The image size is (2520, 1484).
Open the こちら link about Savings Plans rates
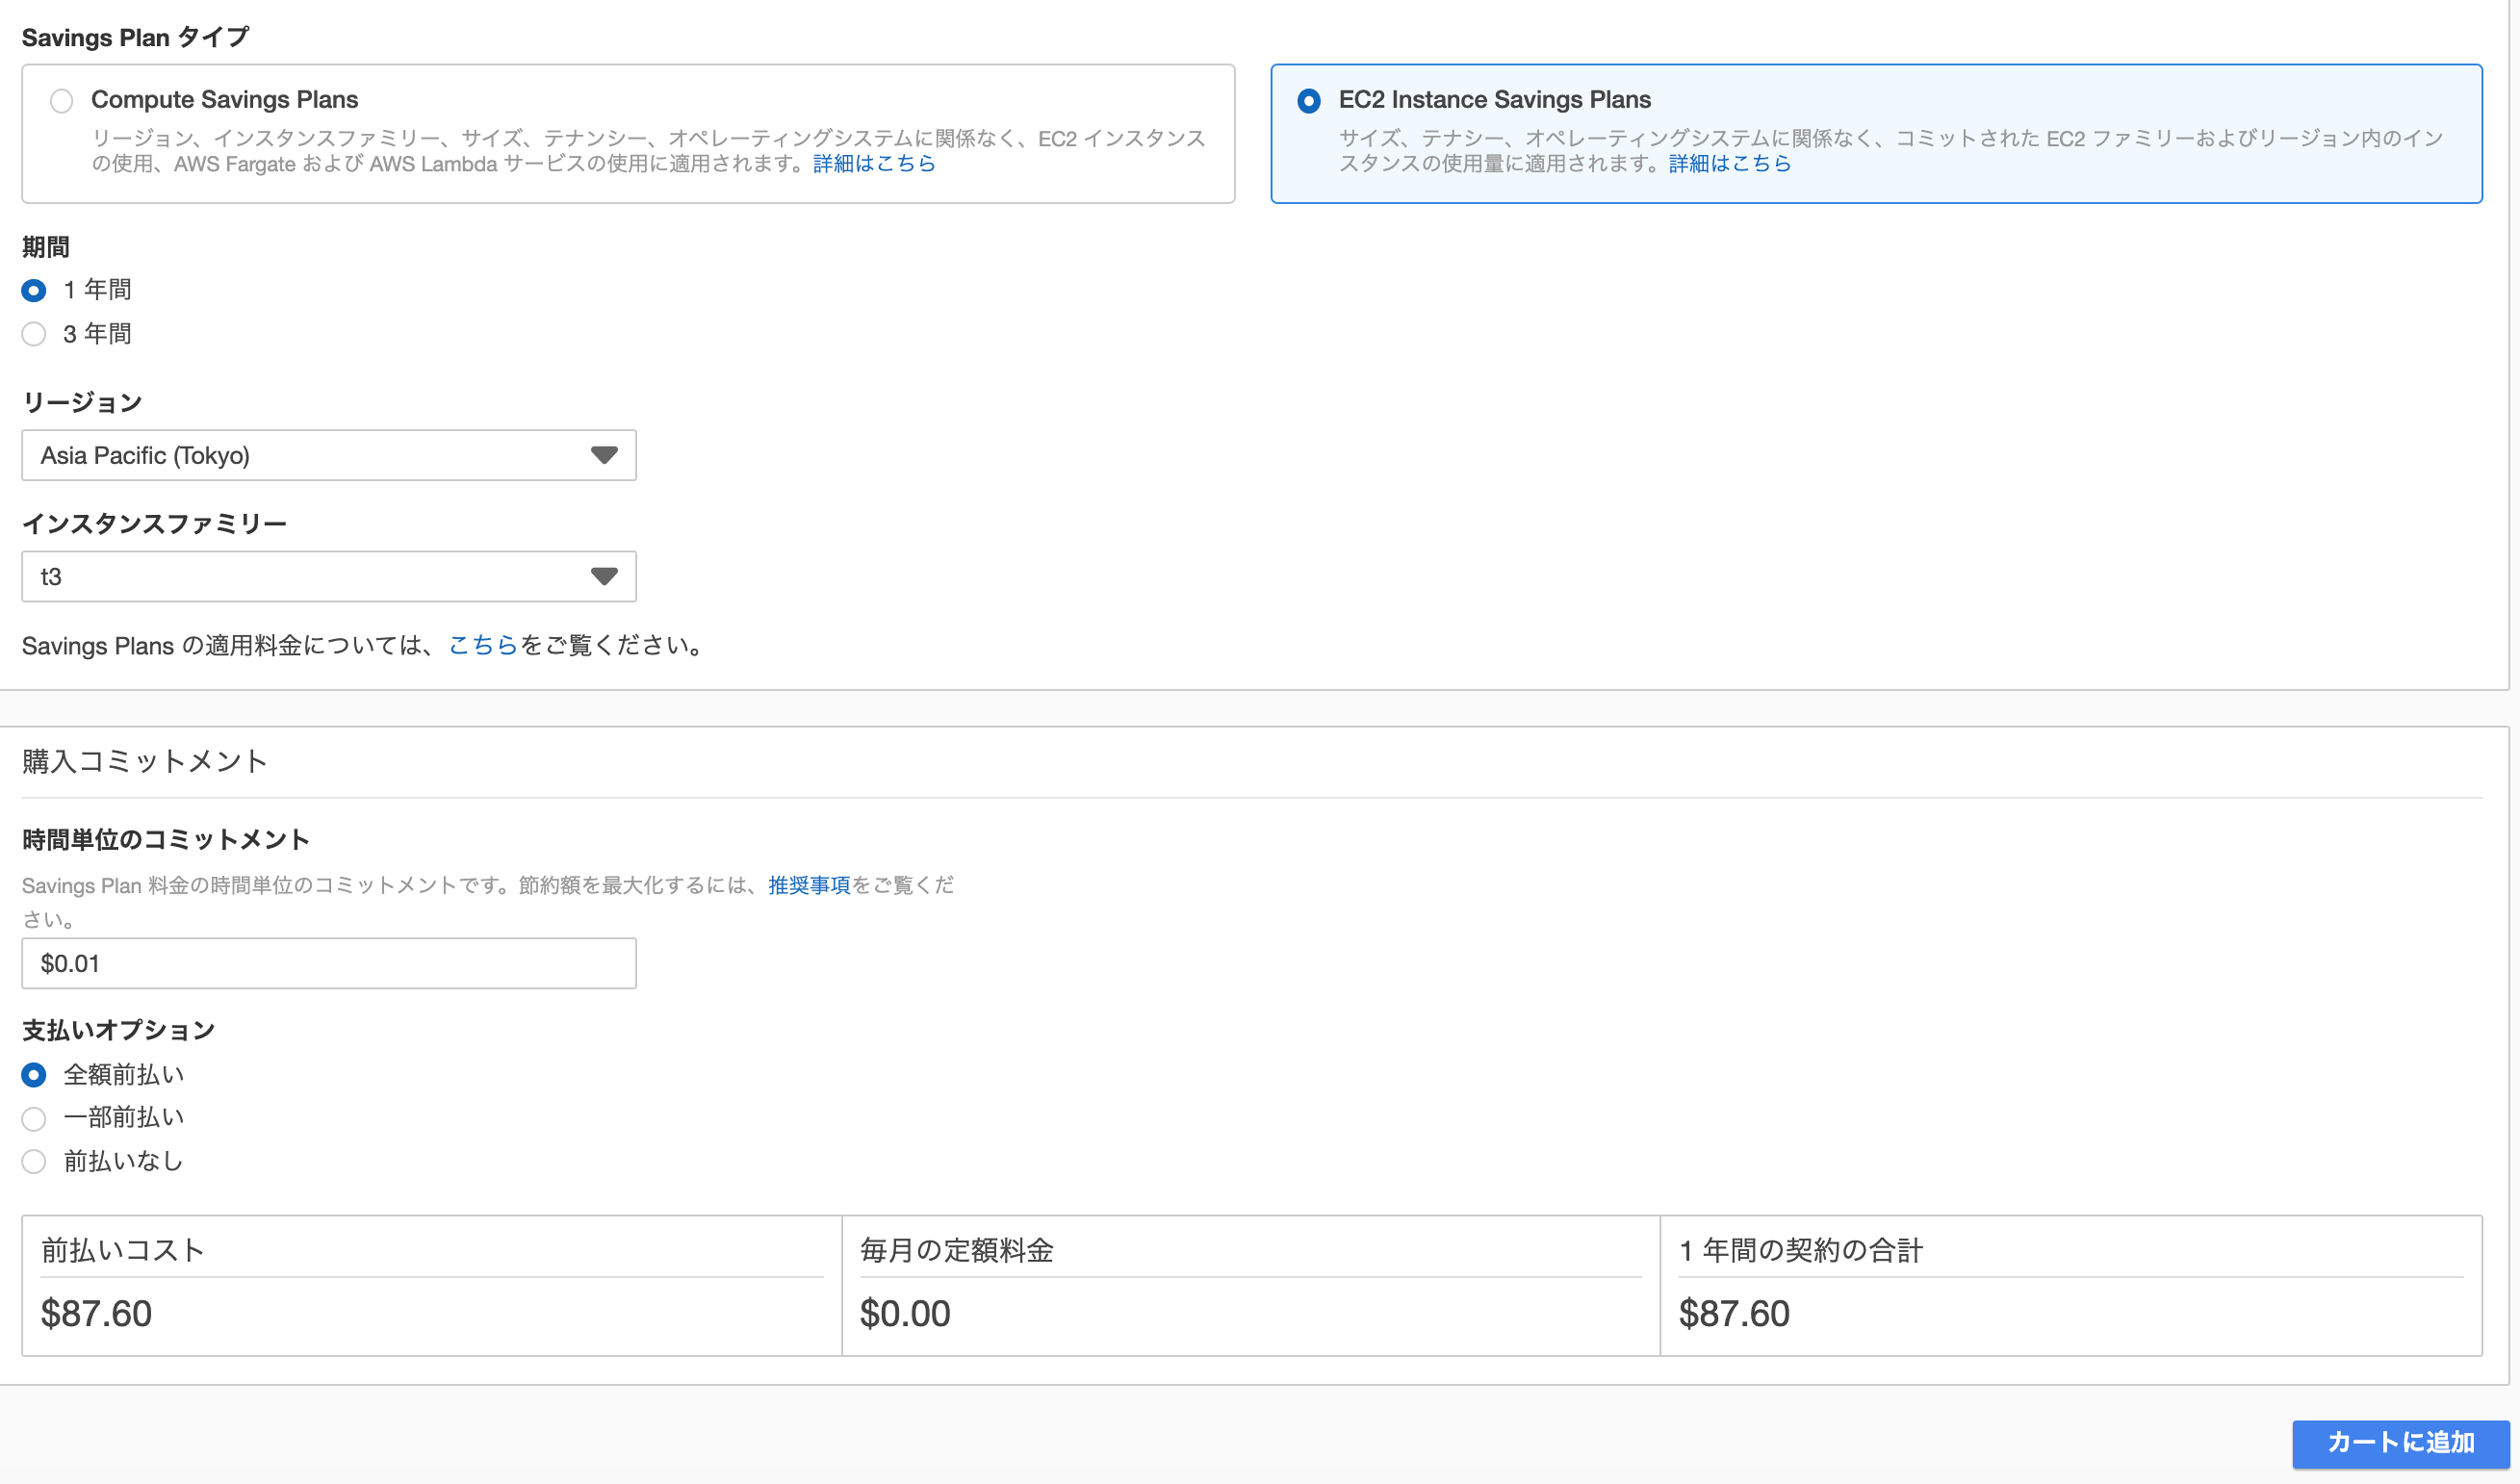[x=483, y=645]
